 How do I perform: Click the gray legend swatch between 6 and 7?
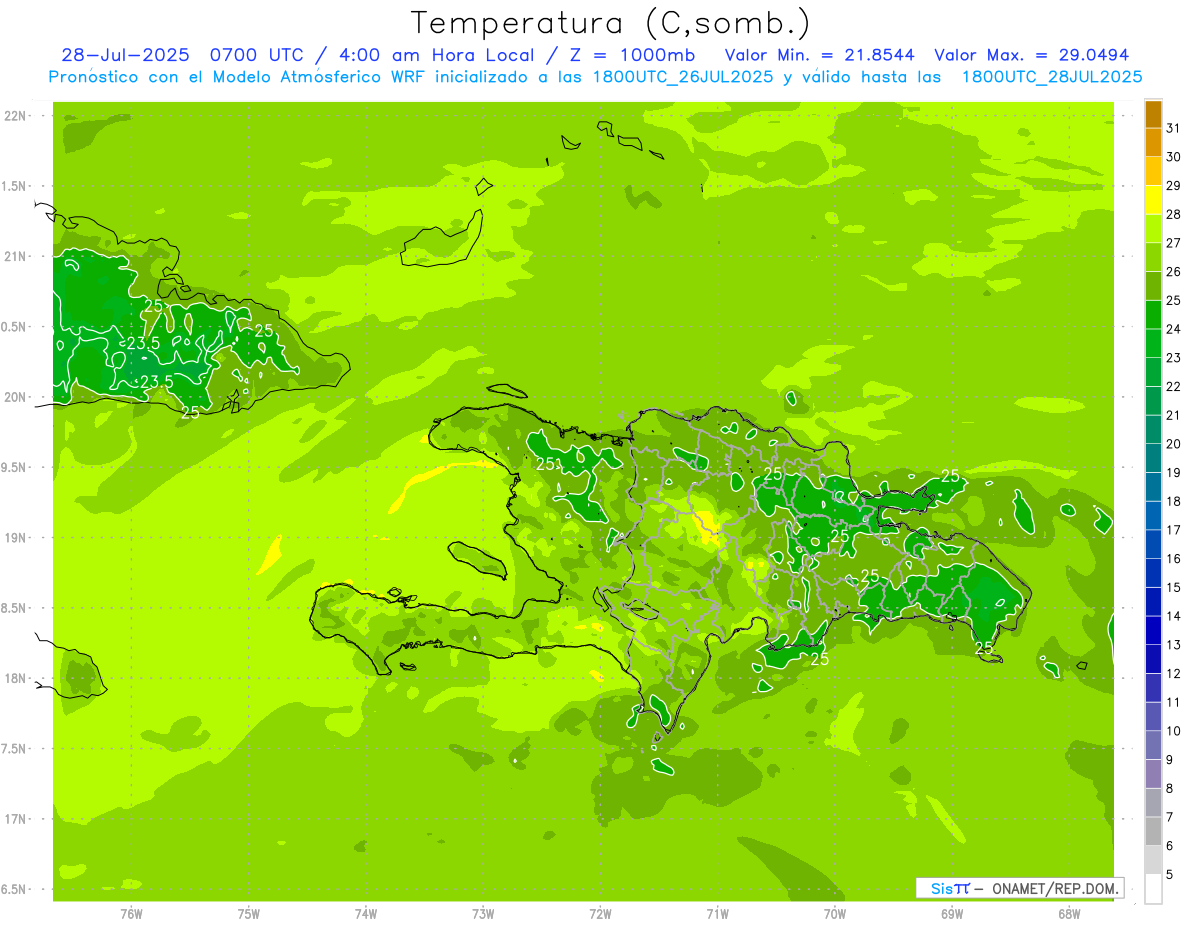[1153, 832]
